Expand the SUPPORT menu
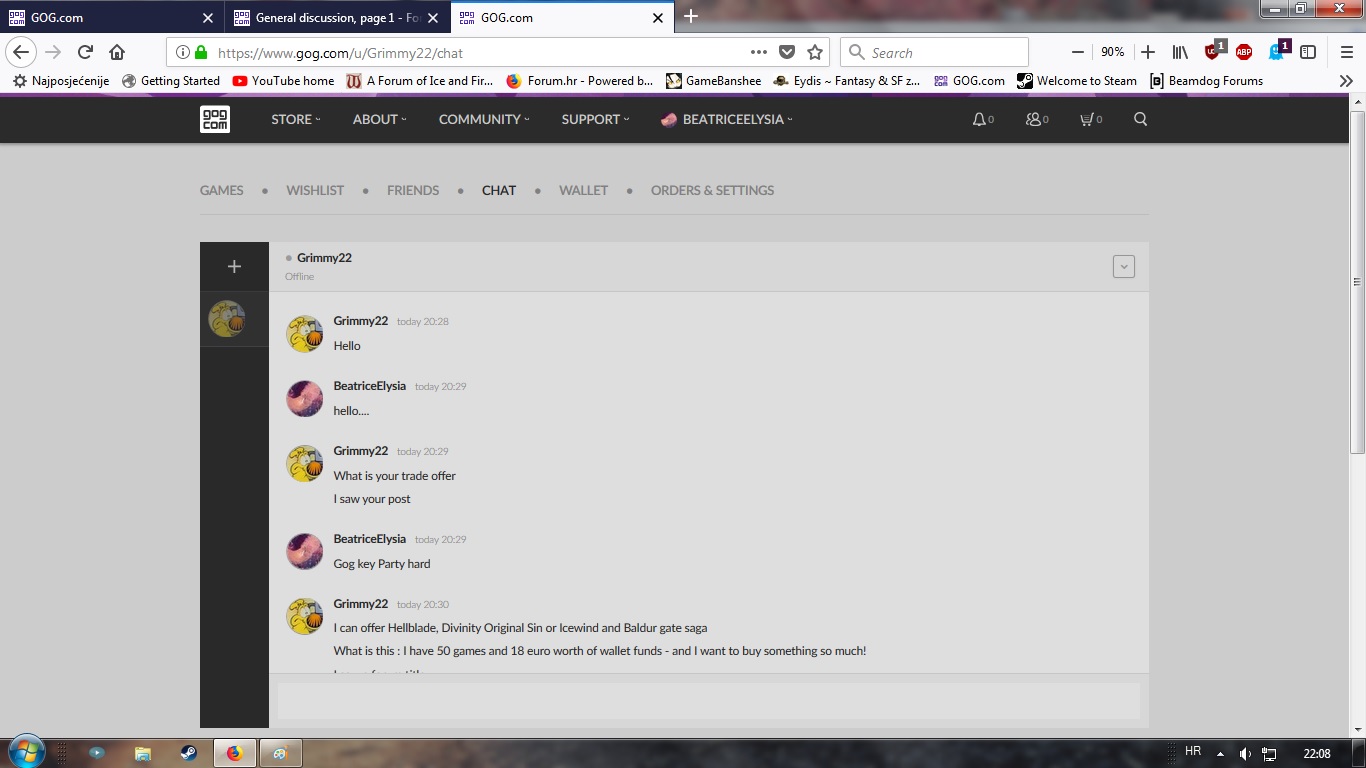 (x=595, y=119)
